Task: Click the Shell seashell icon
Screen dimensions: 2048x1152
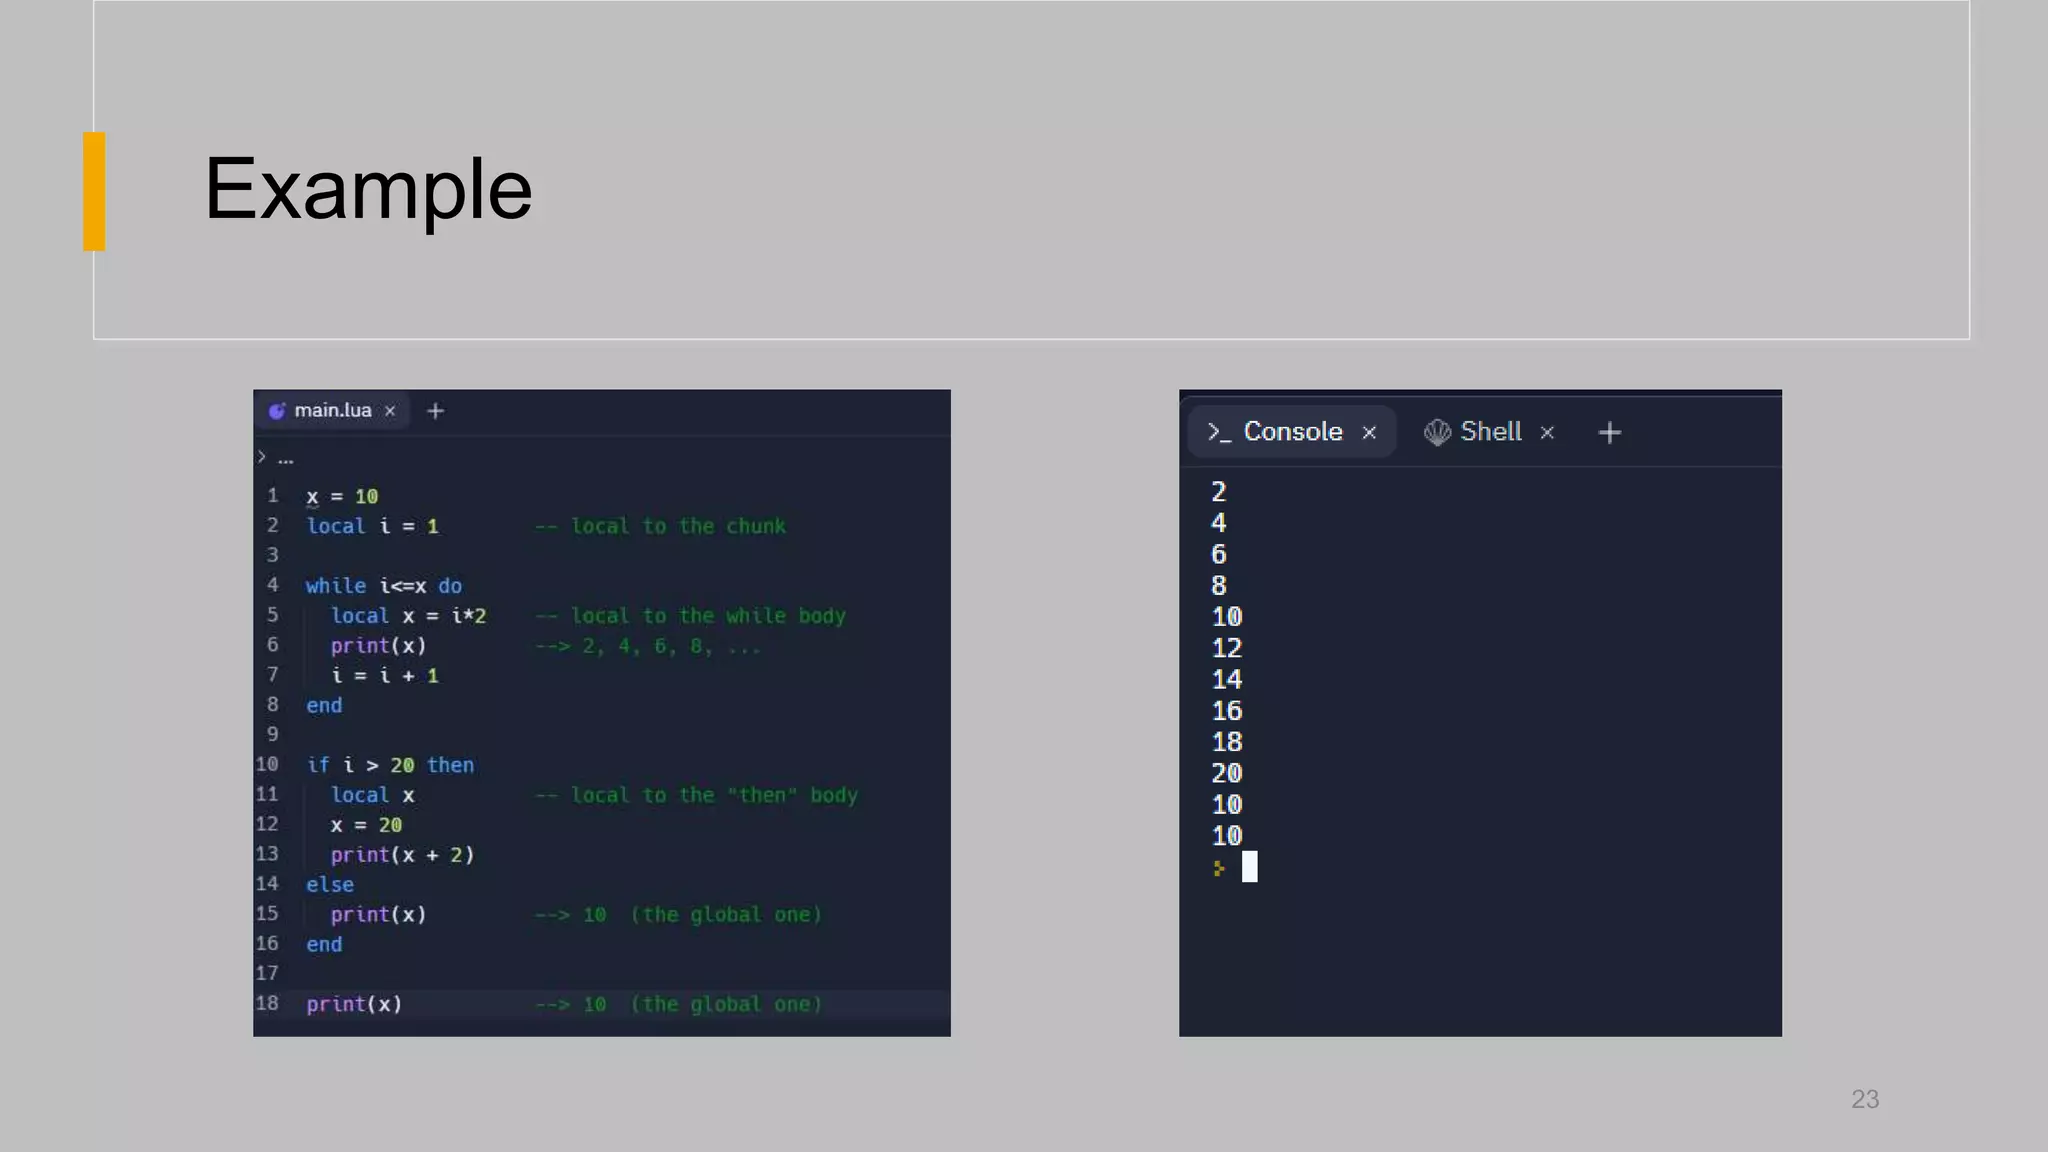Action: (x=1437, y=432)
